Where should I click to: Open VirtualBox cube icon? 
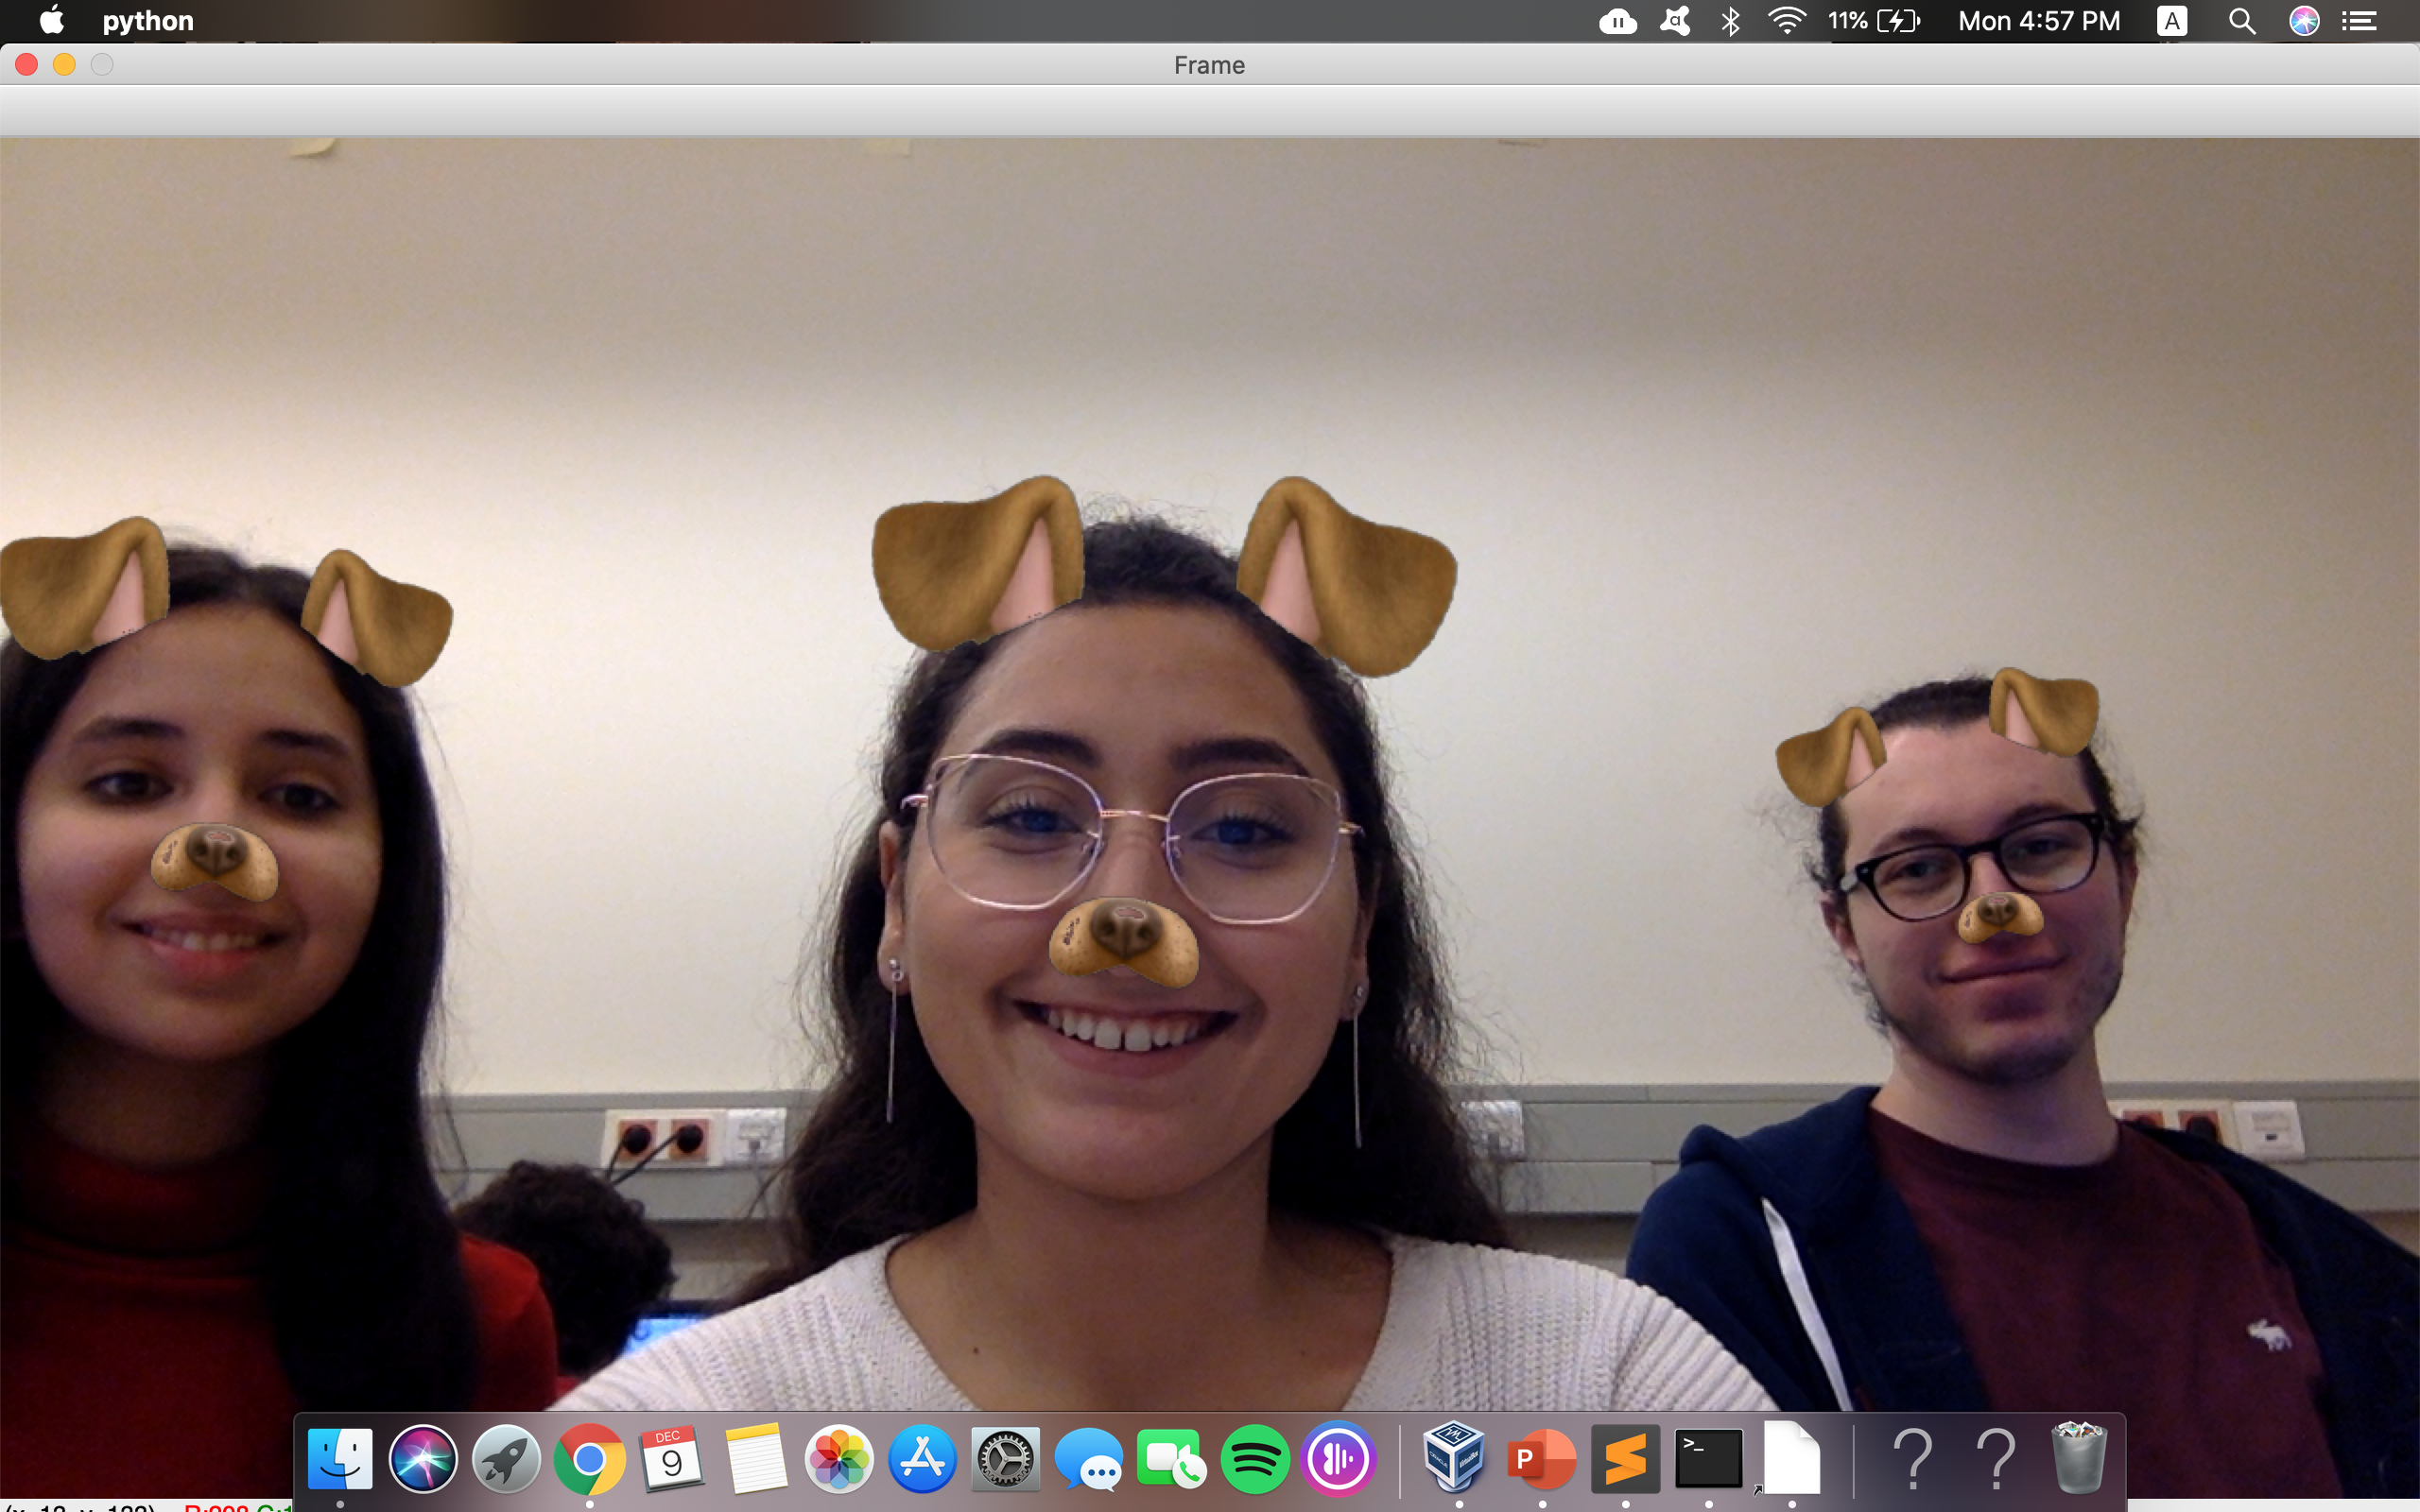1454,1457
